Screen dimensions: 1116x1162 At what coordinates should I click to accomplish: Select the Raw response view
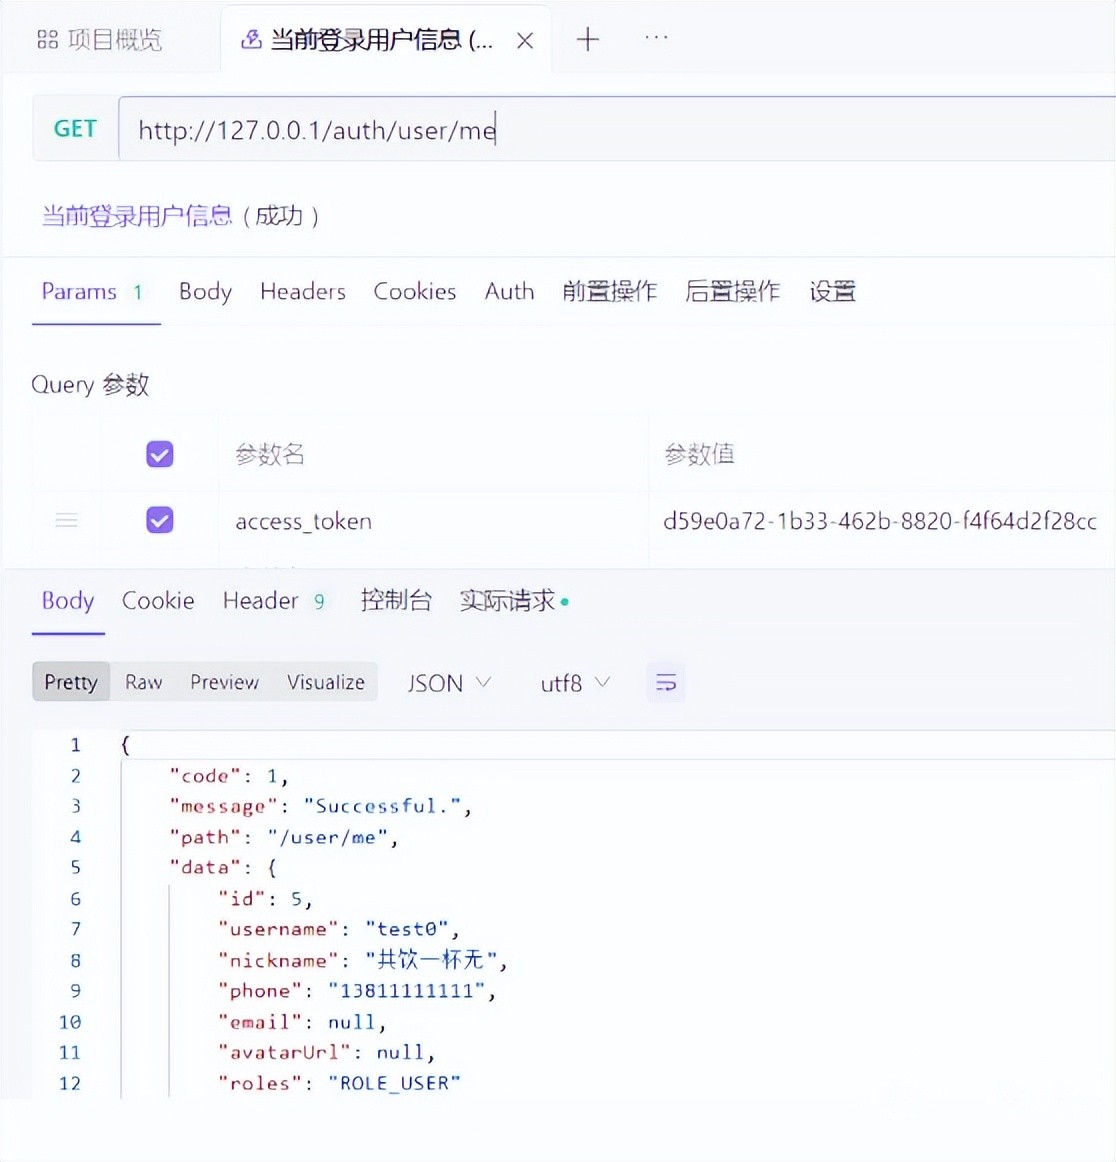[143, 682]
